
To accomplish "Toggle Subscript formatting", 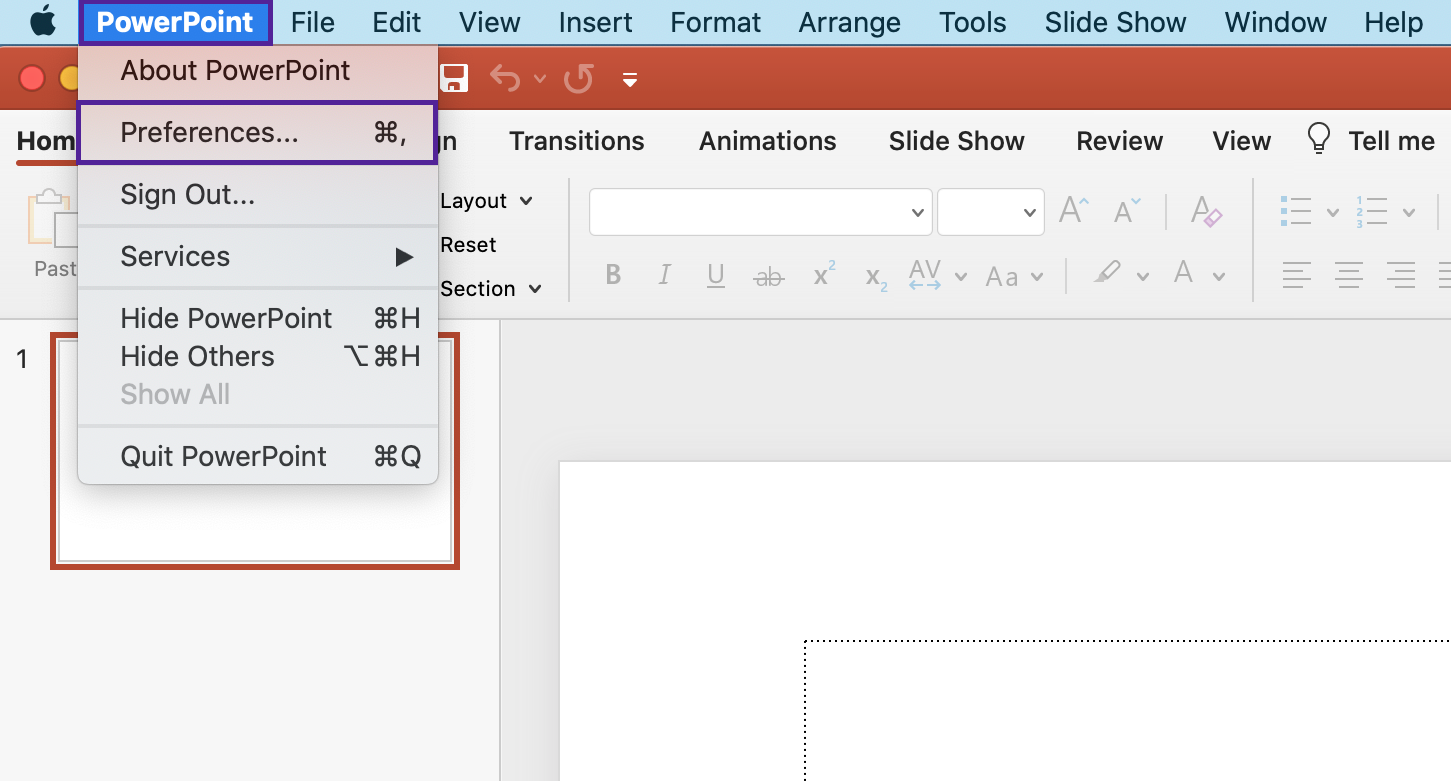I will pos(877,277).
